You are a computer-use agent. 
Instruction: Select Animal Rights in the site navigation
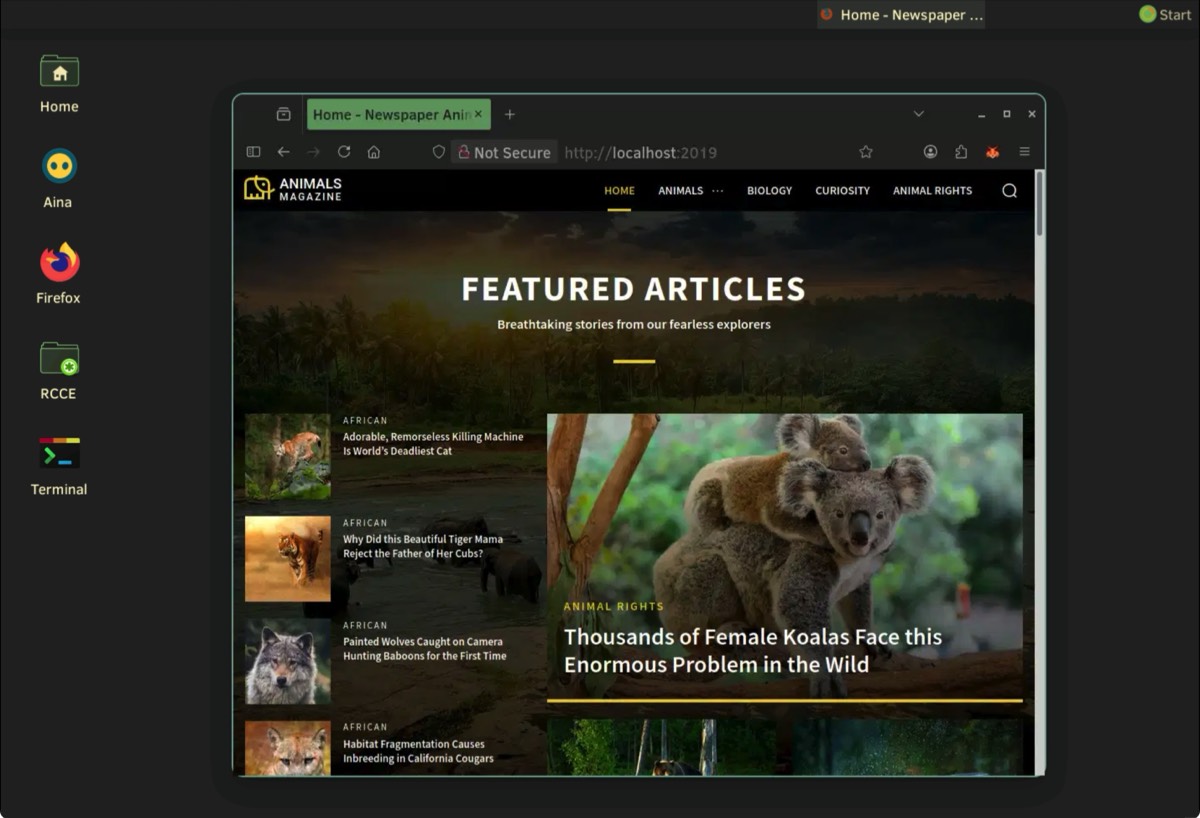coord(932,191)
